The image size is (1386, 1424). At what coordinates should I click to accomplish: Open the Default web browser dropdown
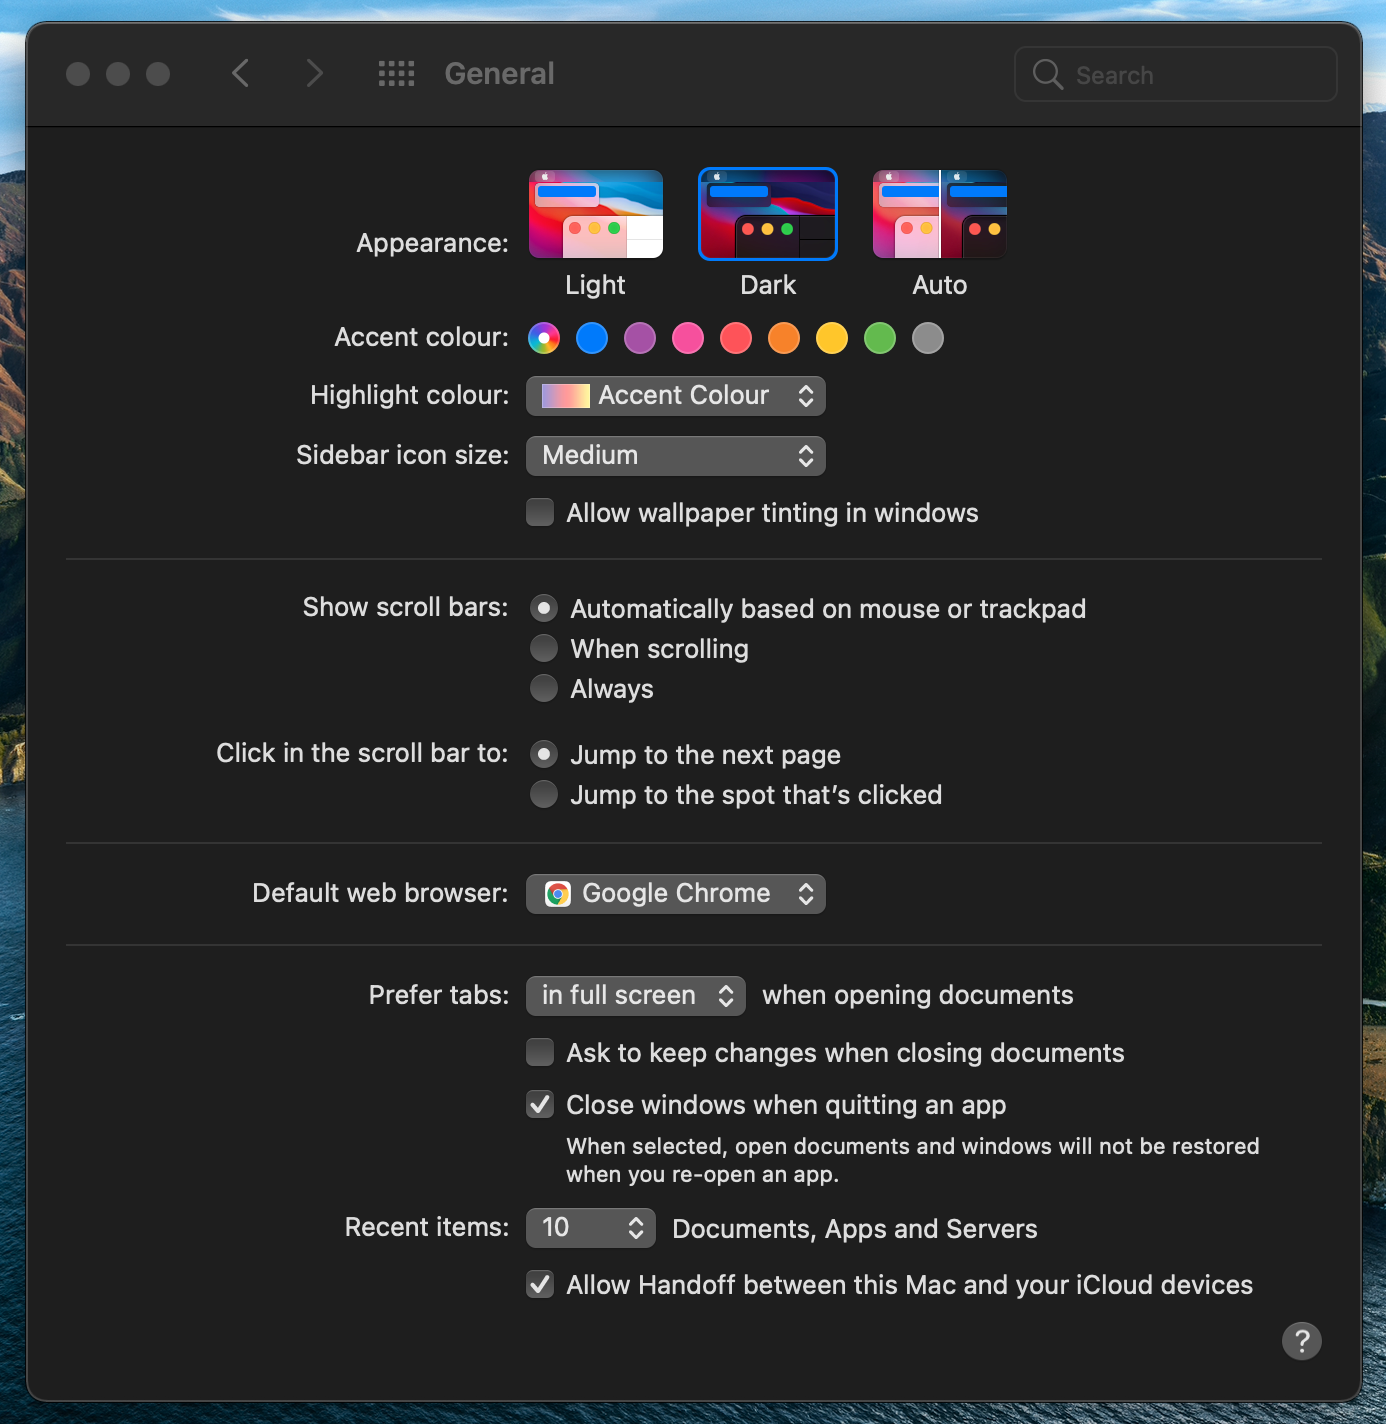coord(676,894)
